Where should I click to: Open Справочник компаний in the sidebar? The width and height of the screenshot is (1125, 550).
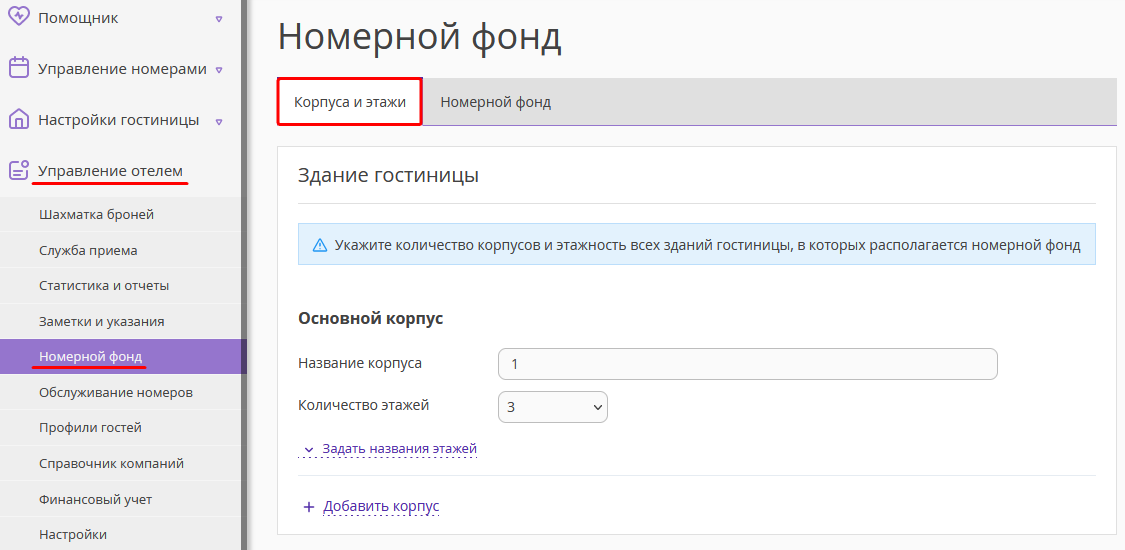pos(111,463)
